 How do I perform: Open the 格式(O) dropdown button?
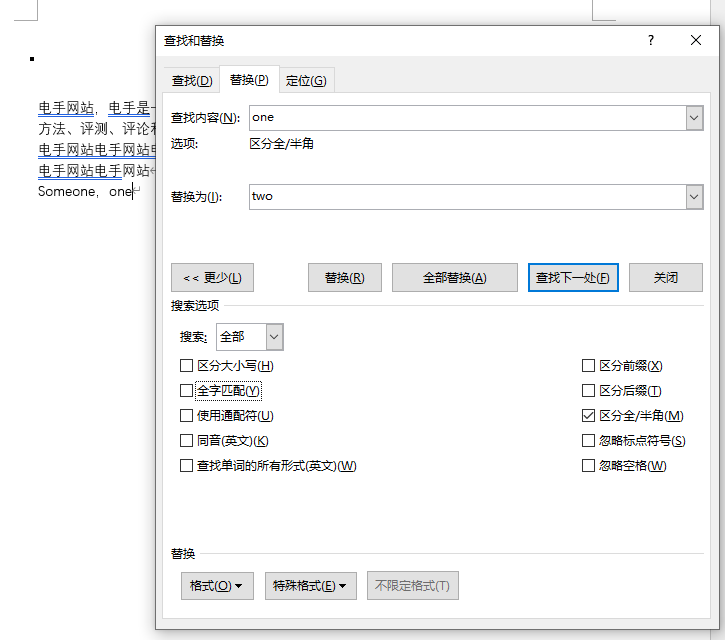coord(217,585)
